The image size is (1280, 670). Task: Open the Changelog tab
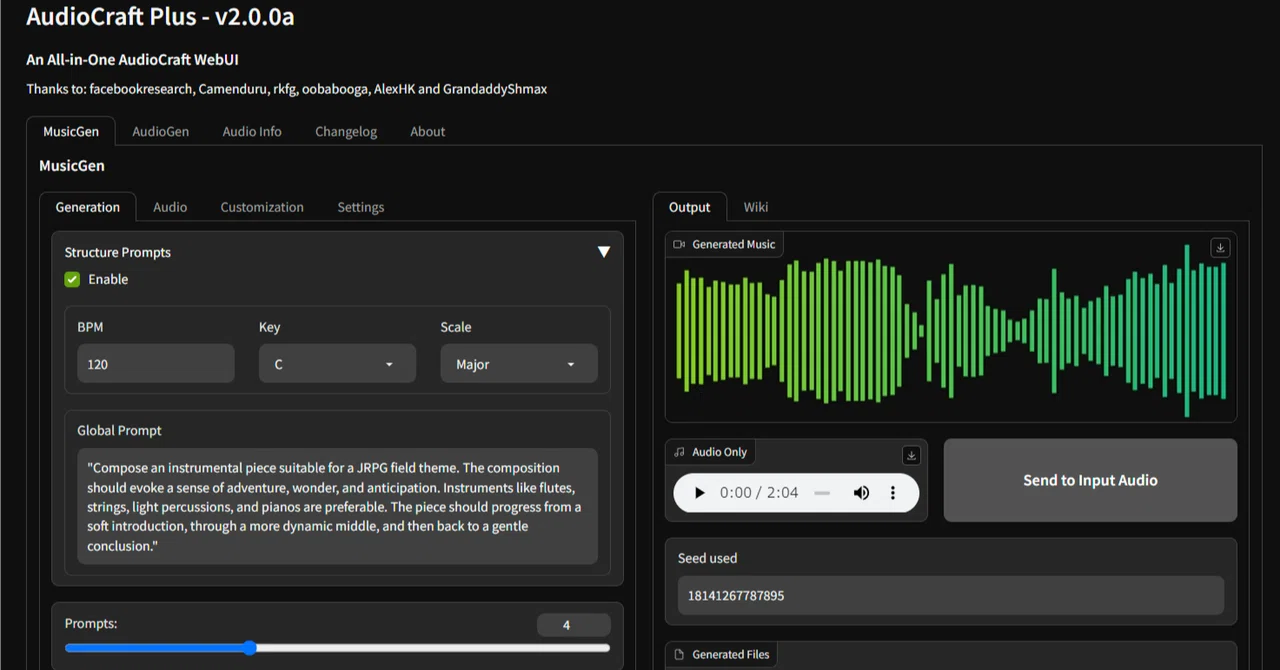tap(346, 131)
